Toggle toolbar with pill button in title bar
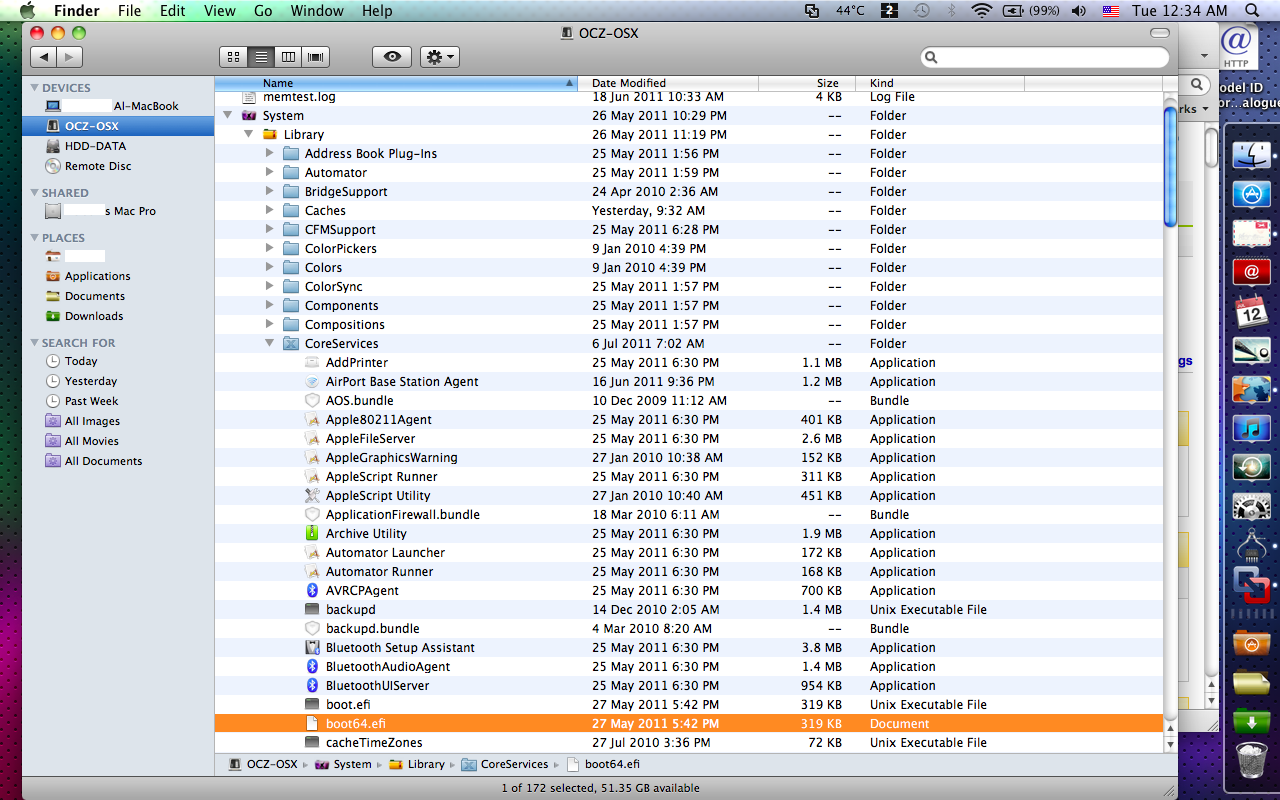 (1160, 33)
